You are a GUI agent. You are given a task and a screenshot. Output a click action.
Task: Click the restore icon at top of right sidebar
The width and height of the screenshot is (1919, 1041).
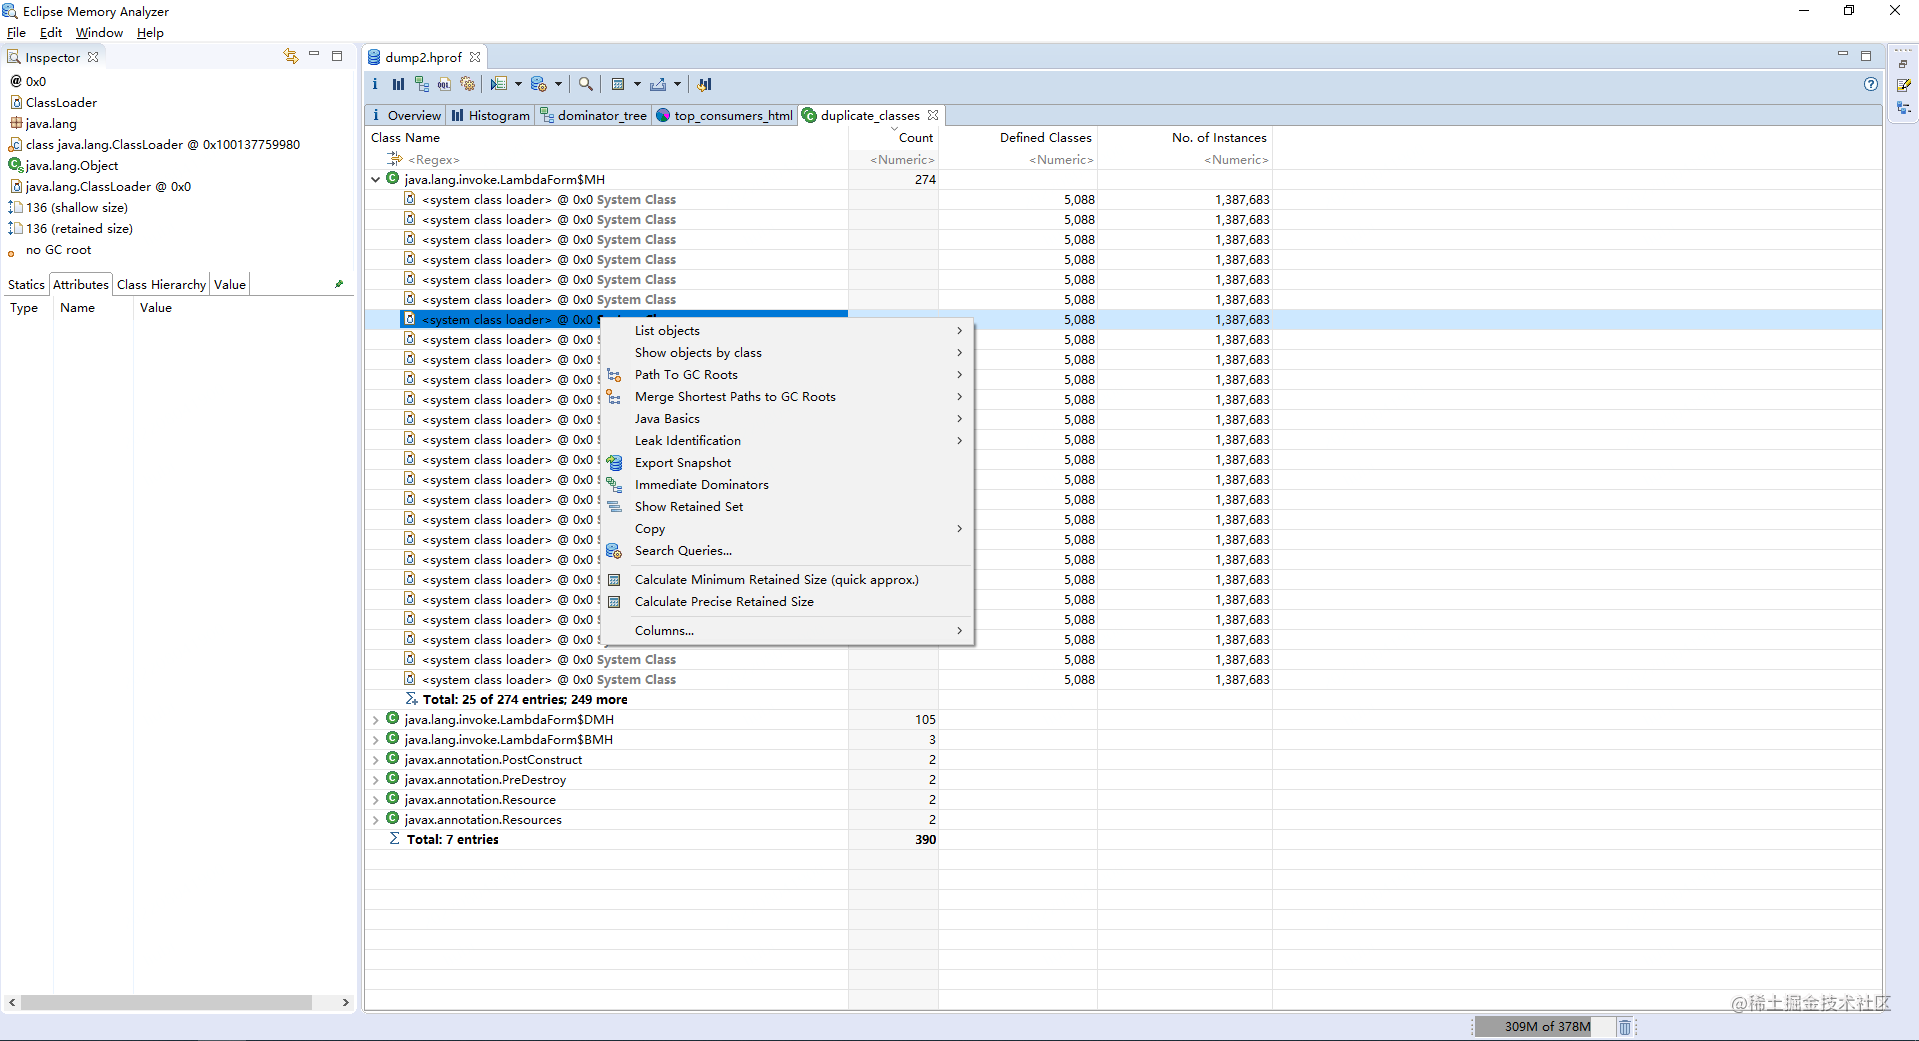click(1903, 64)
